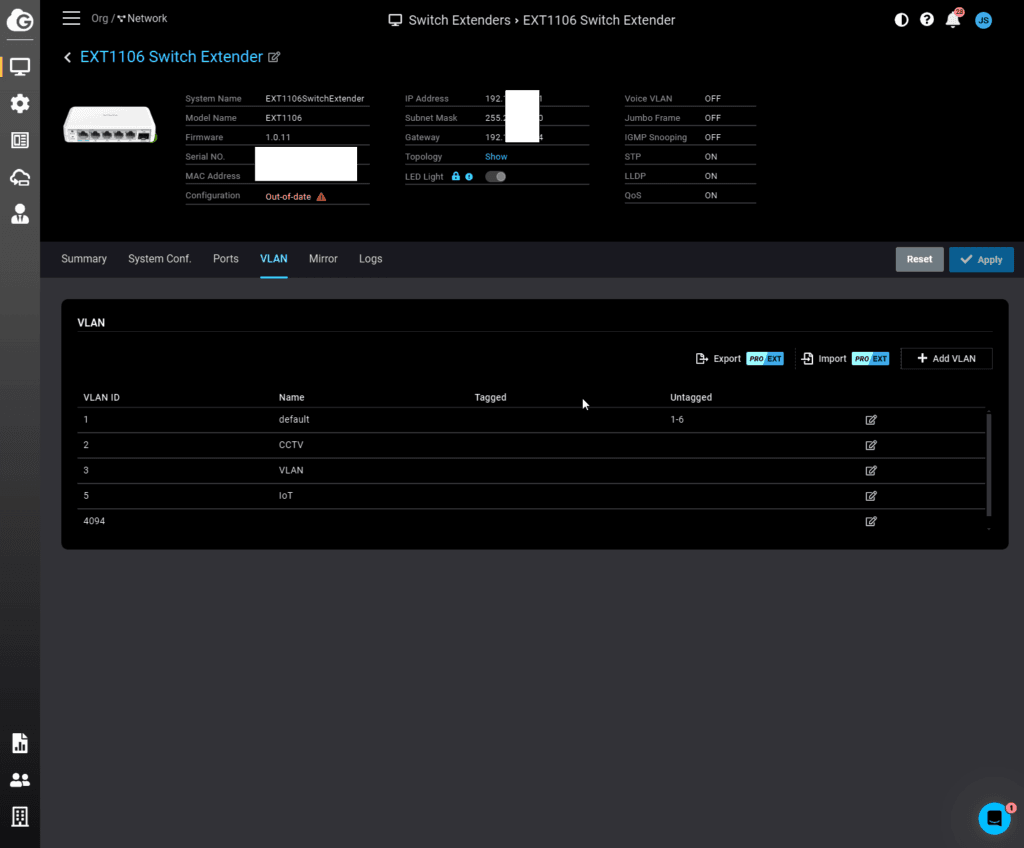Image resolution: width=1024 pixels, height=848 pixels.
Task: Edit the IoT VLAN row
Action: click(871, 496)
